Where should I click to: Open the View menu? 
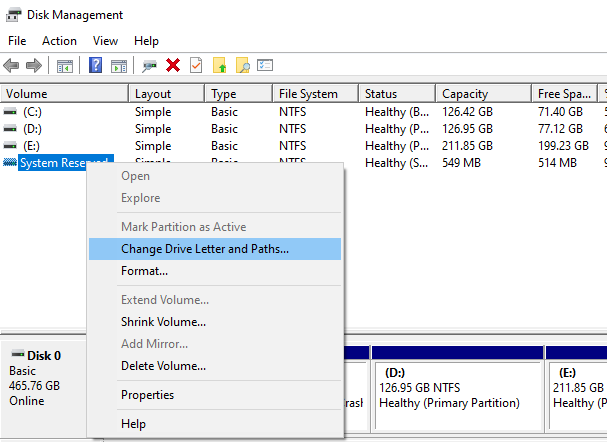coord(105,41)
